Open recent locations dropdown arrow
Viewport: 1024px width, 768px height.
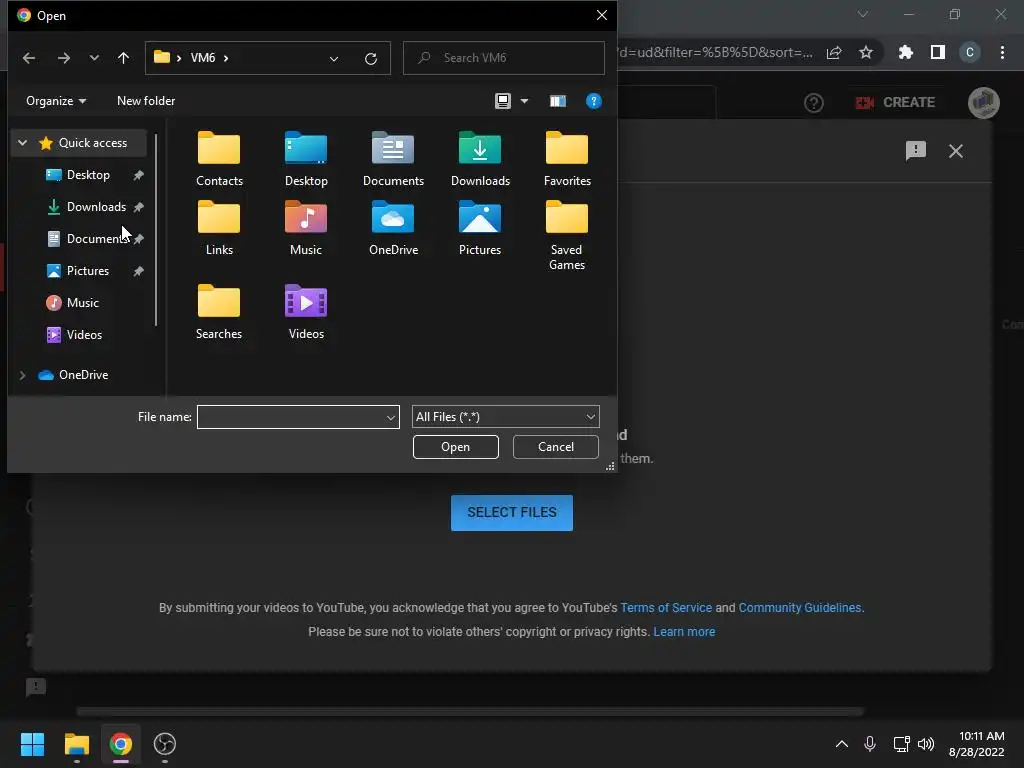click(x=94, y=58)
